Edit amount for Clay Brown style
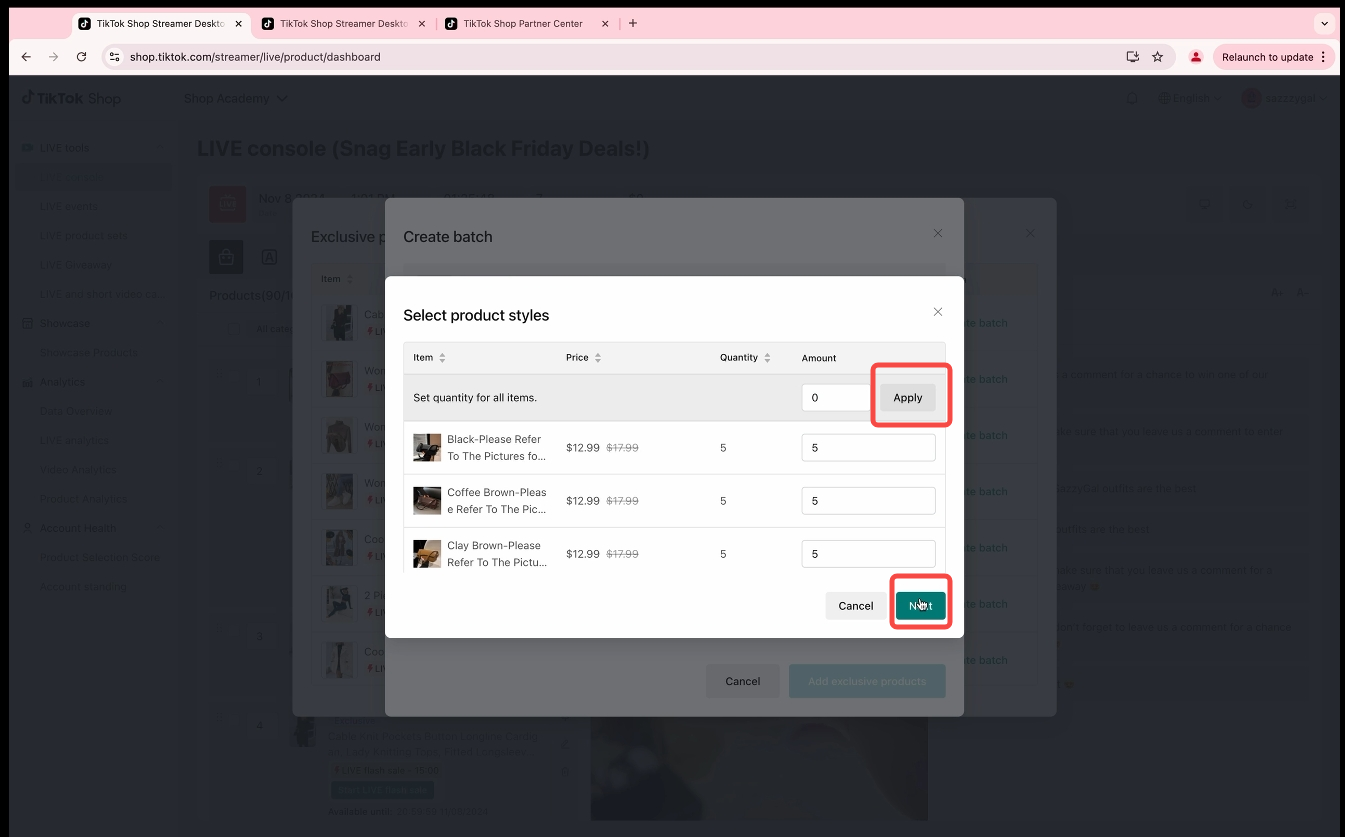The height and width of the screenshot is (837, 1345). point(867,554)
